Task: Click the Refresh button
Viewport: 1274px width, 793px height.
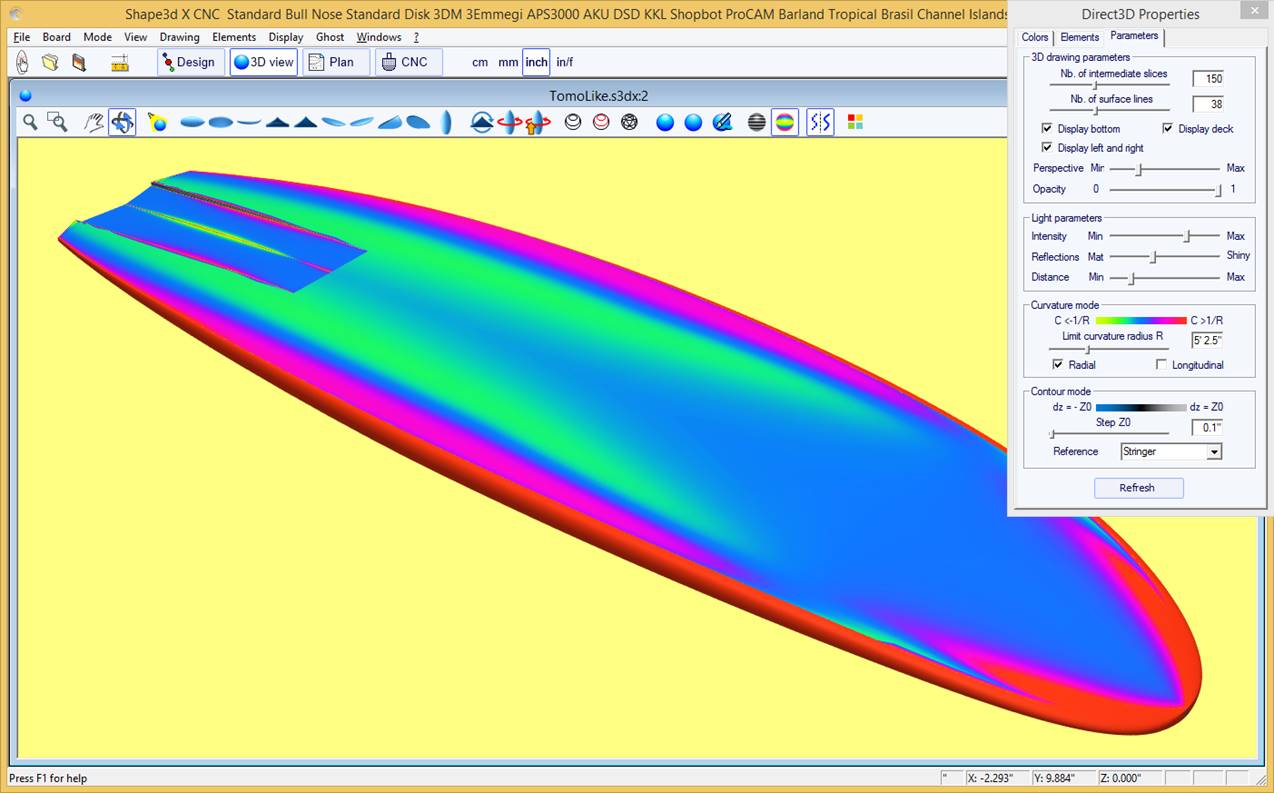Action: click(x=1137, y=488)
